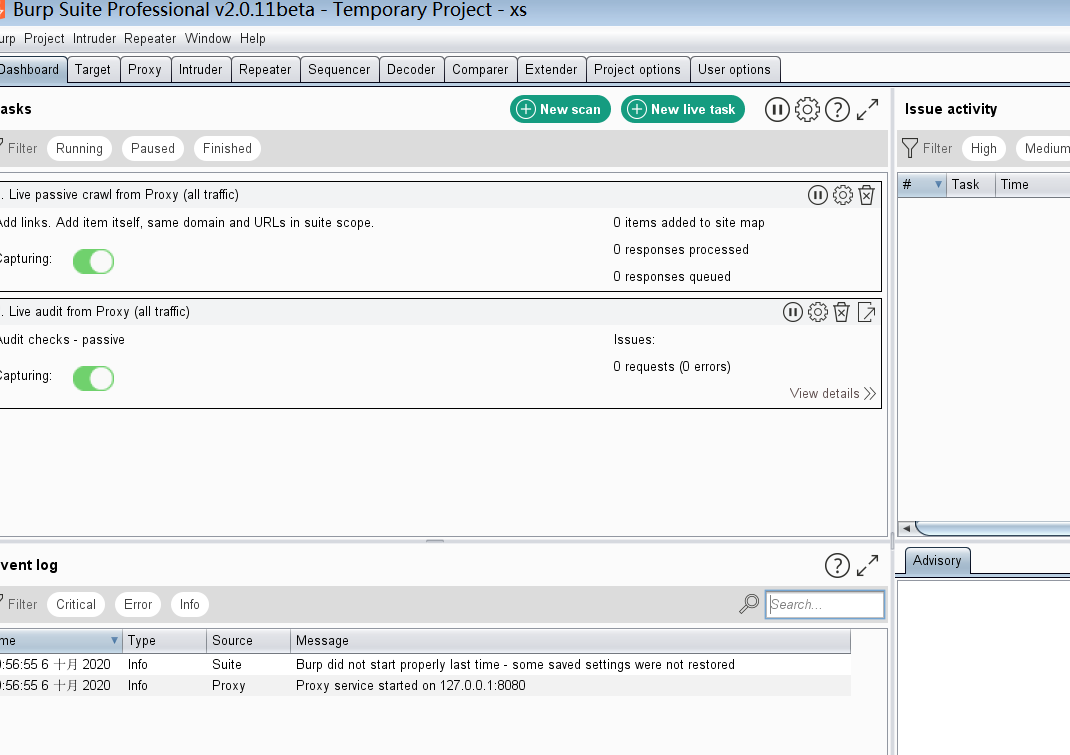The width and height of the screenshot is (1070, 755).
Task: Switch to the Intruder tab
Action: (201, 70)
